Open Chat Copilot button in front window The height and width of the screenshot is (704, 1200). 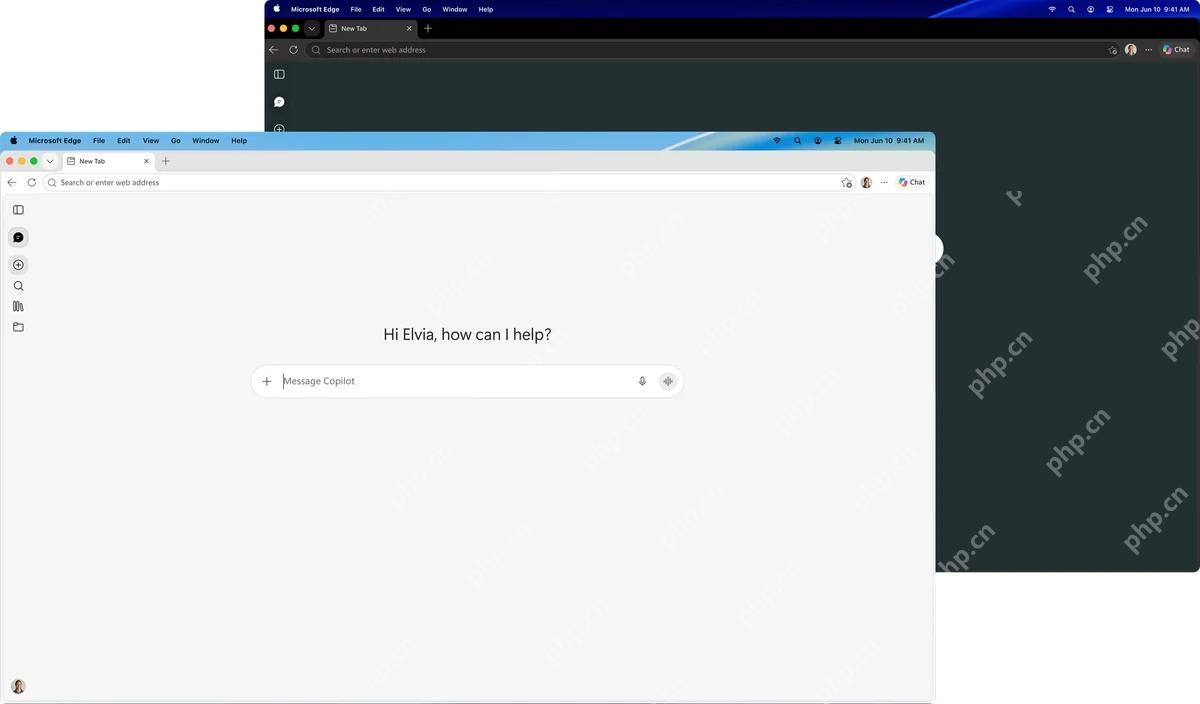[x=911, y=182]
